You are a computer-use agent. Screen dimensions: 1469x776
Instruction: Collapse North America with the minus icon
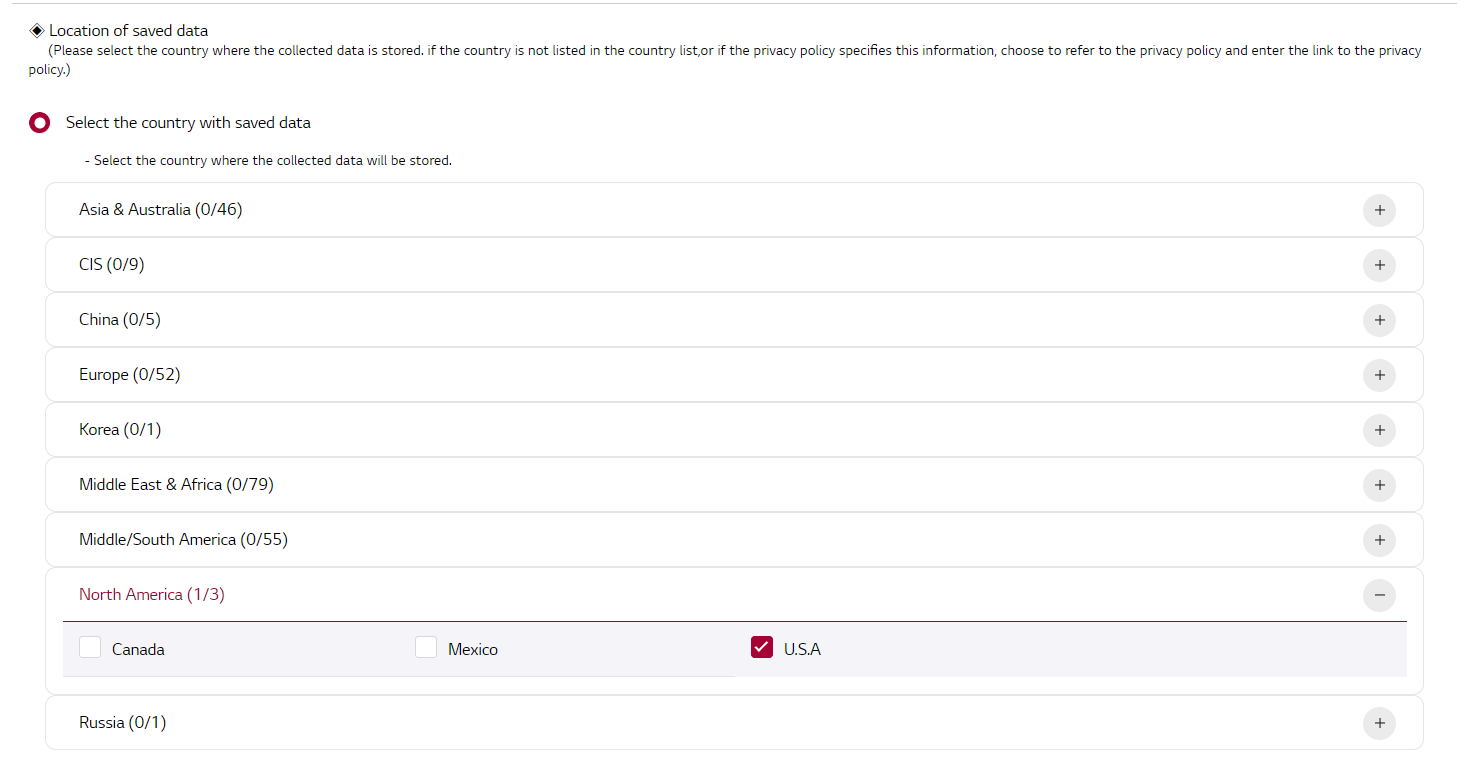click(1379, 595)
